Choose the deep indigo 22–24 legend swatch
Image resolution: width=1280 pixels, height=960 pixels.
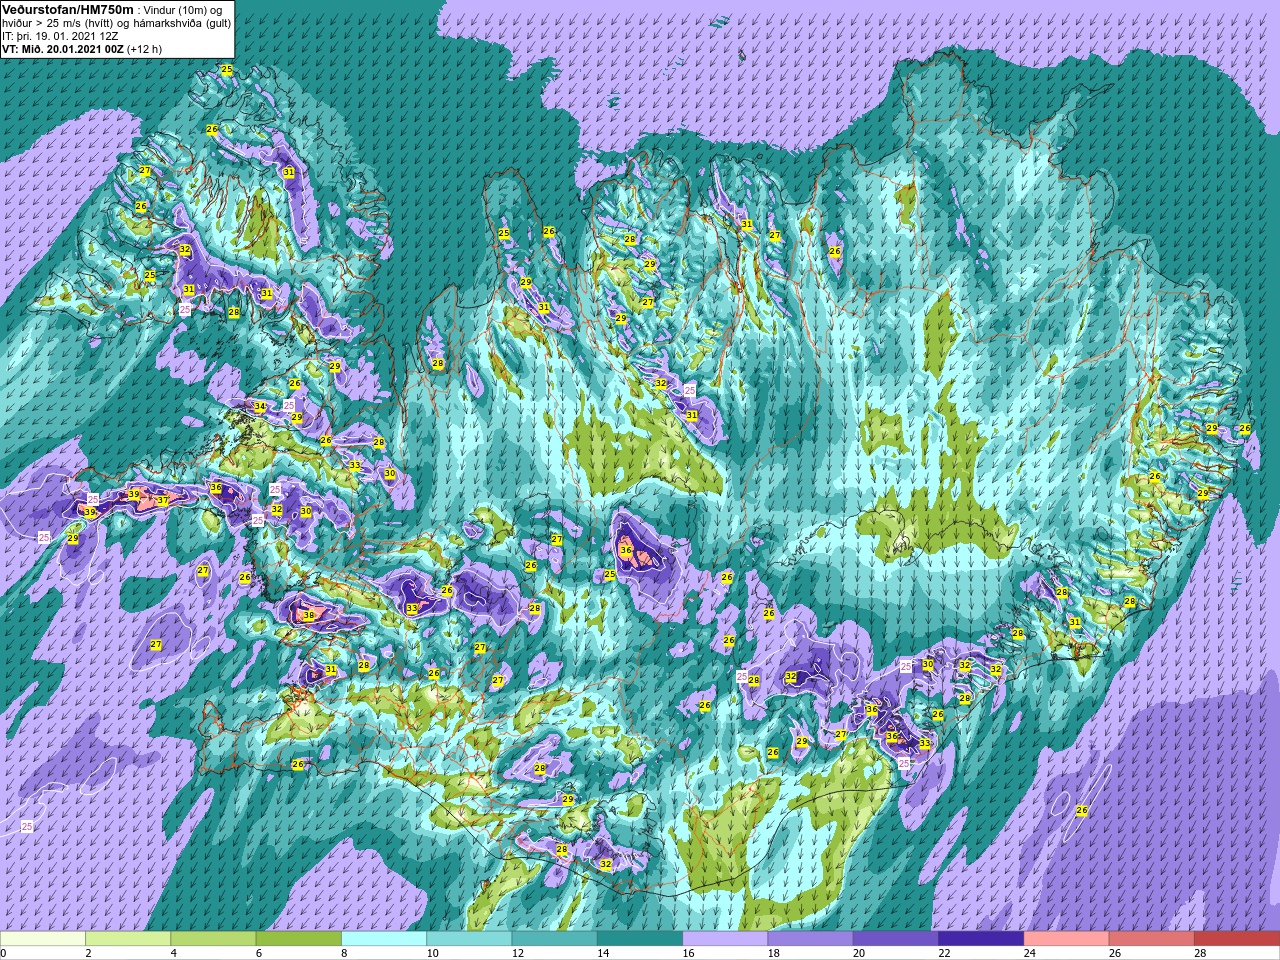980,939
